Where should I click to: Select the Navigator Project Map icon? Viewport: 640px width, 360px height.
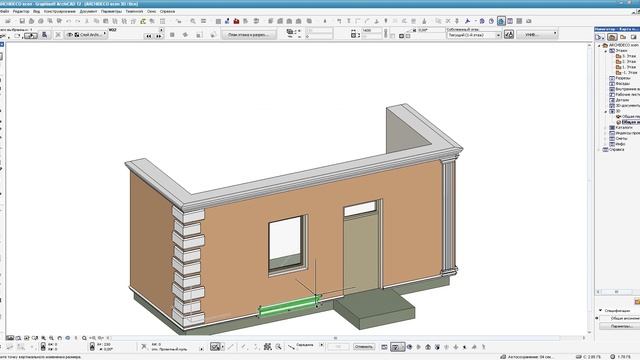click(612, 37)
